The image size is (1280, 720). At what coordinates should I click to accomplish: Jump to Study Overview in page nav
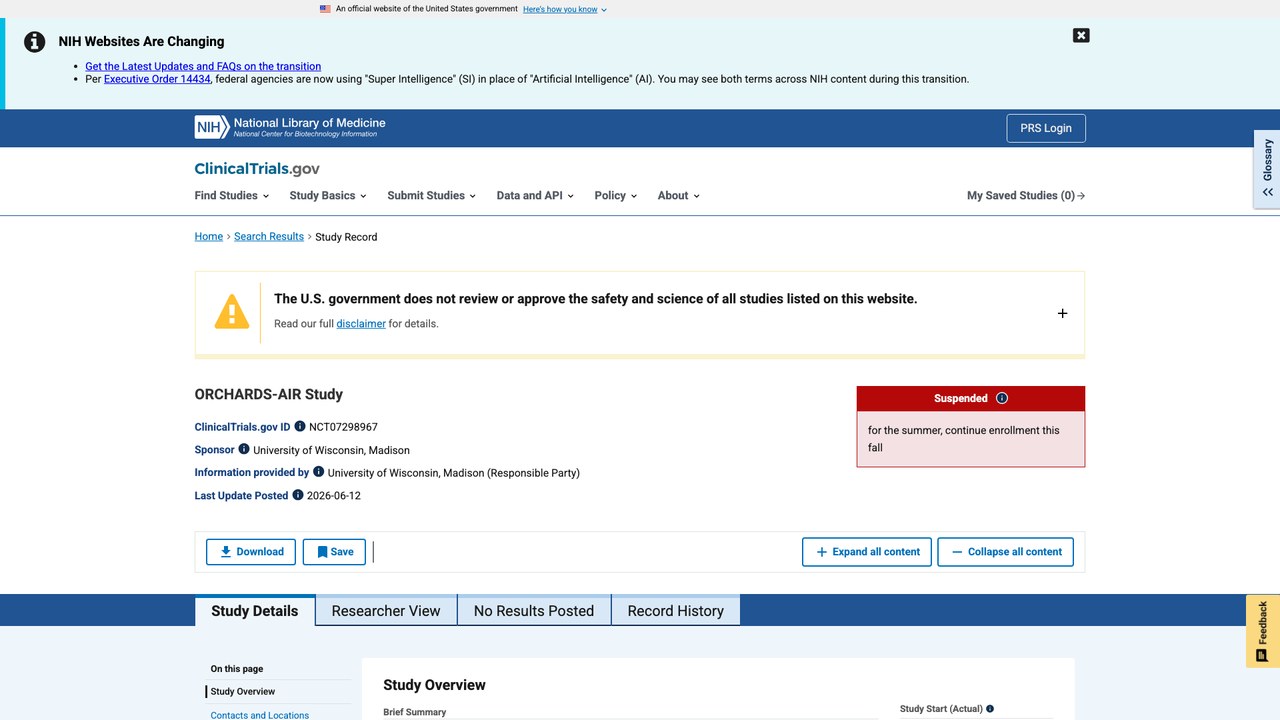coord(243,692)
